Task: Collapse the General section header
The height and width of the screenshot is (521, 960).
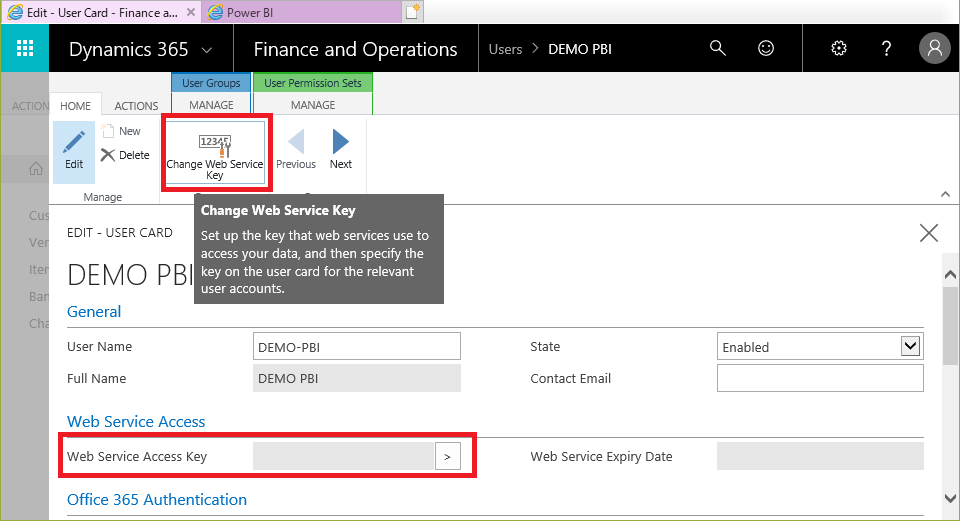Action: pos(94,312)
